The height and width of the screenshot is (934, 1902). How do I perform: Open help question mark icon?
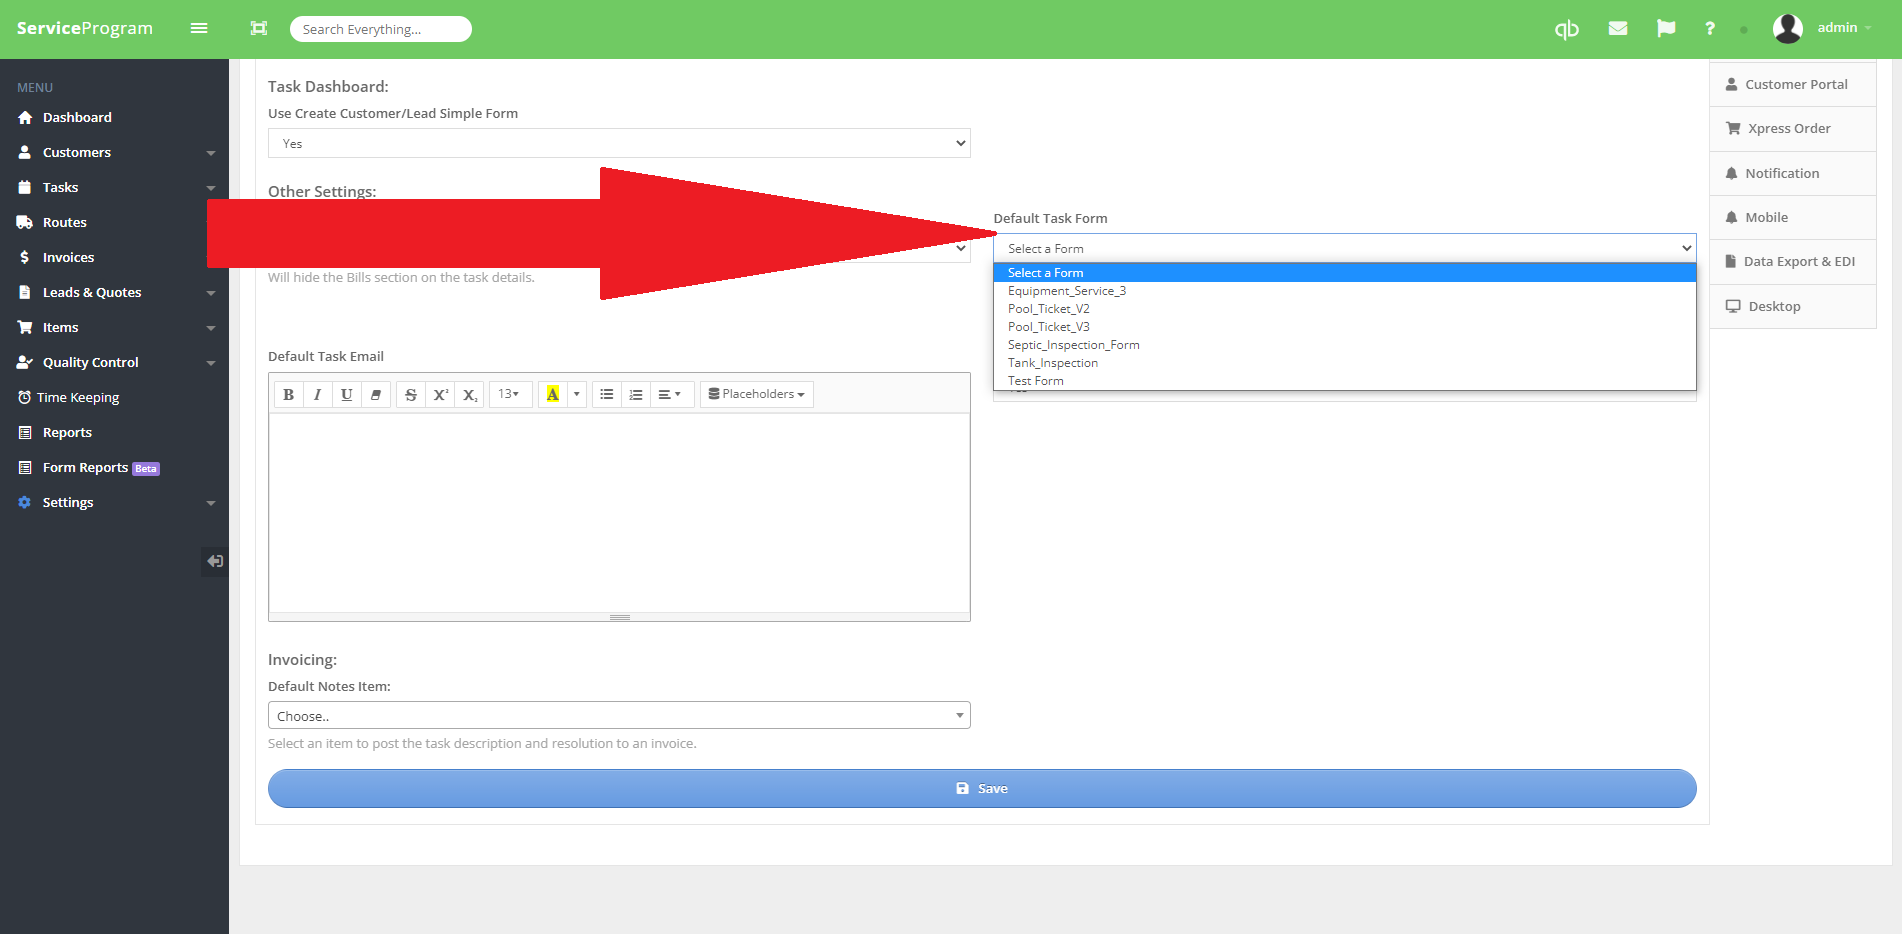click(x=1710, y=29)
